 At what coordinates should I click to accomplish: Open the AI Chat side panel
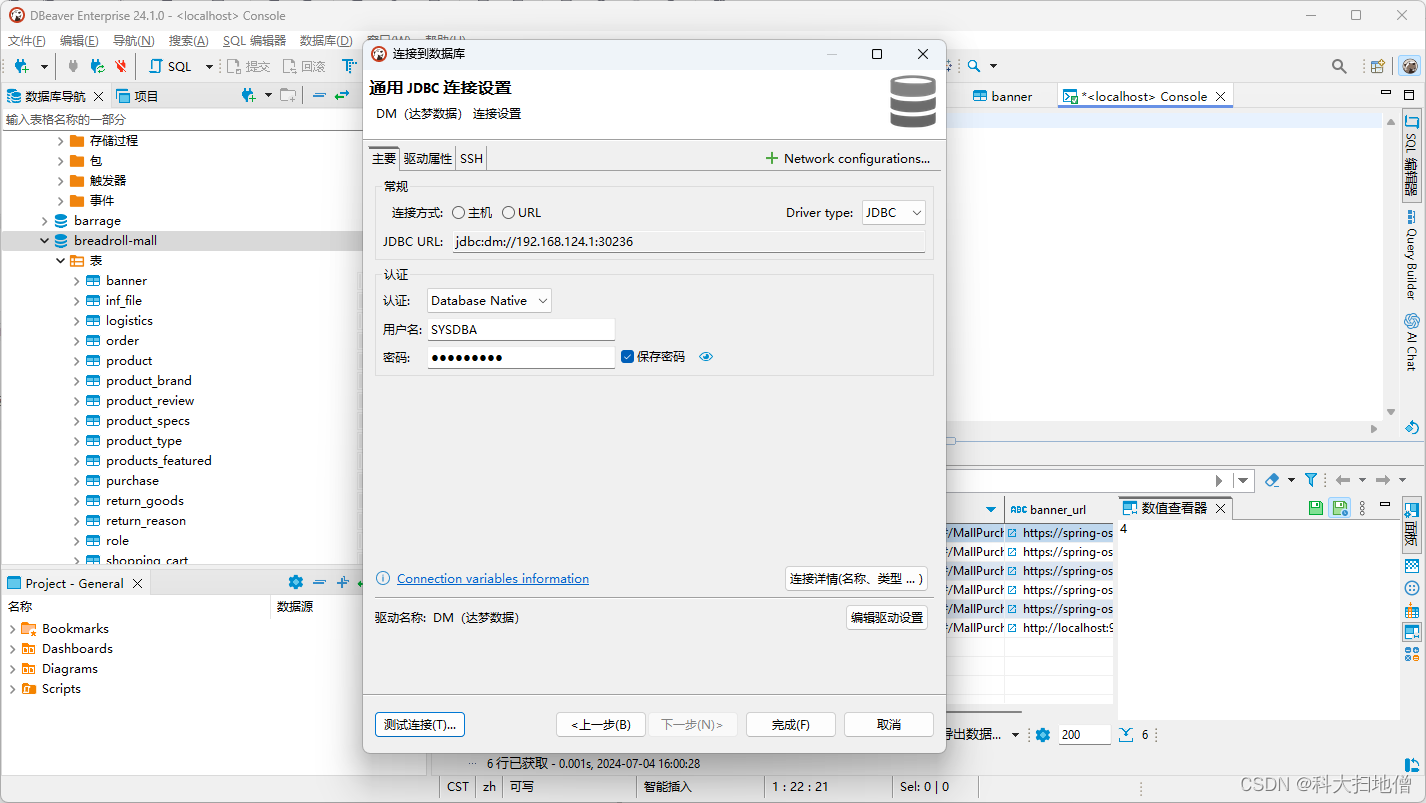point(1411,342)
